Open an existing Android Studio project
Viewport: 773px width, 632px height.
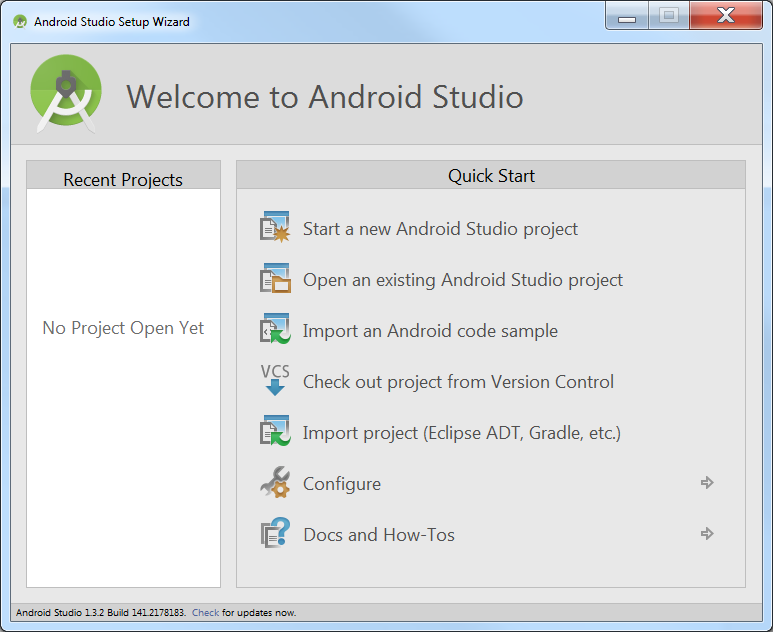pyautogui.click(x=463, y=280)
